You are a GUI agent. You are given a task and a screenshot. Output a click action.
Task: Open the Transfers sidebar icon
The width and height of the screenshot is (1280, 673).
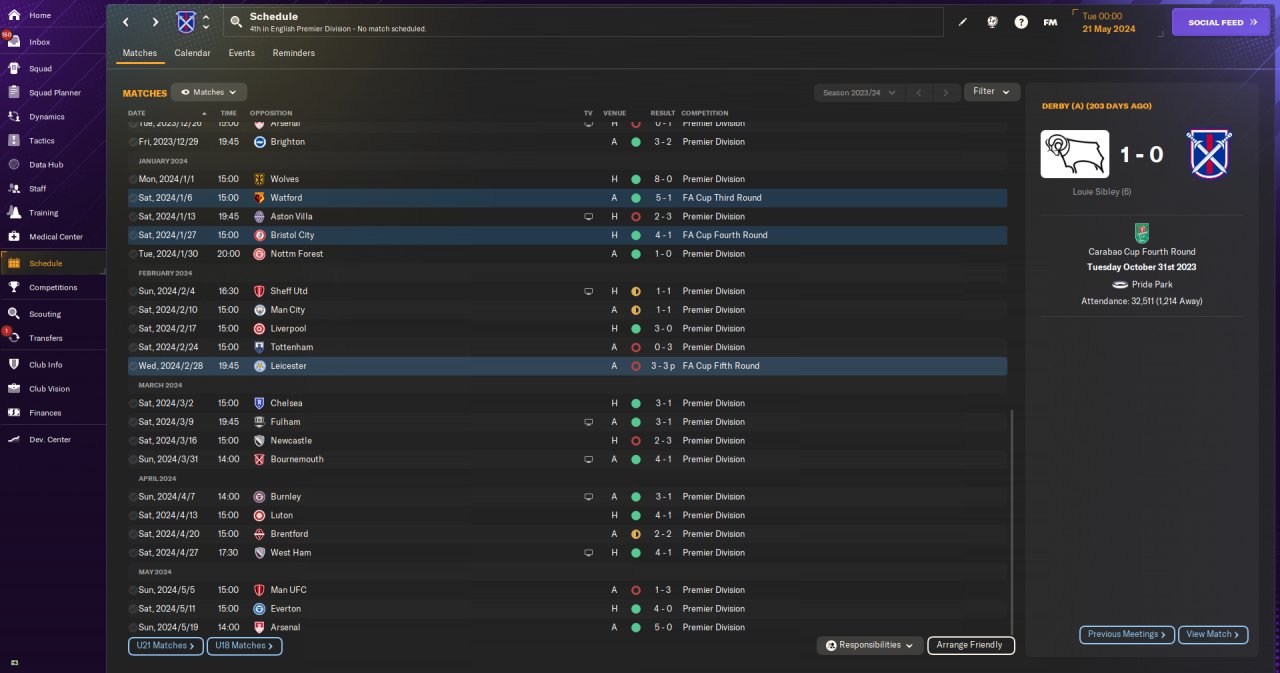coord(14,337)
